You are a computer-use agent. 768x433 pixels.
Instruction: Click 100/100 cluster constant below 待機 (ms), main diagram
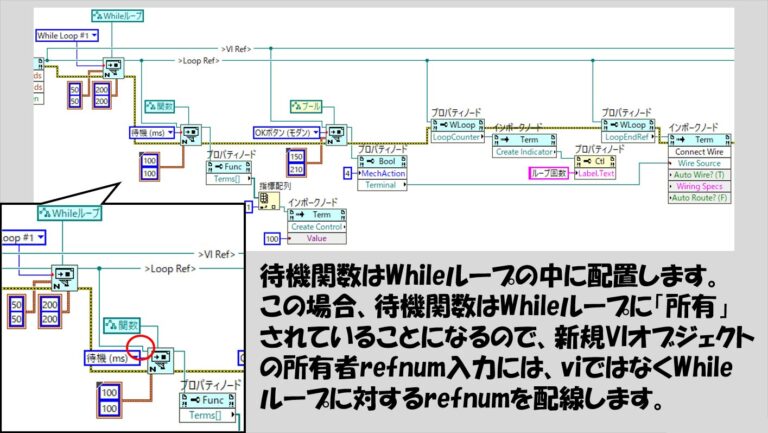149,167
